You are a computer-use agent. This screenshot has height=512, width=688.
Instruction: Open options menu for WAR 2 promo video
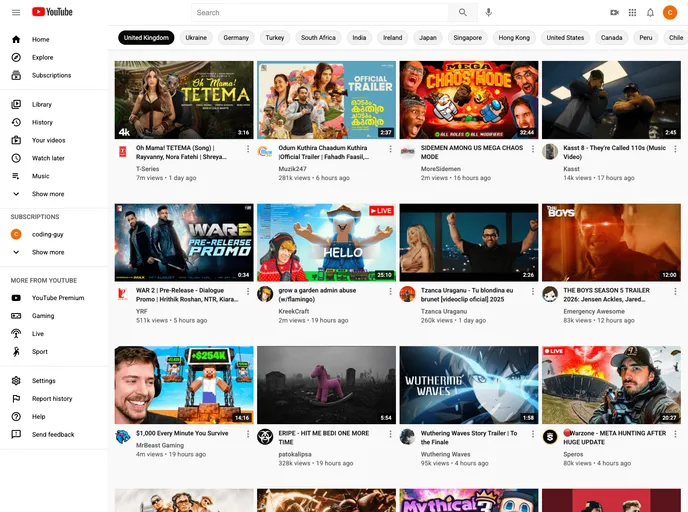point(248,291)
